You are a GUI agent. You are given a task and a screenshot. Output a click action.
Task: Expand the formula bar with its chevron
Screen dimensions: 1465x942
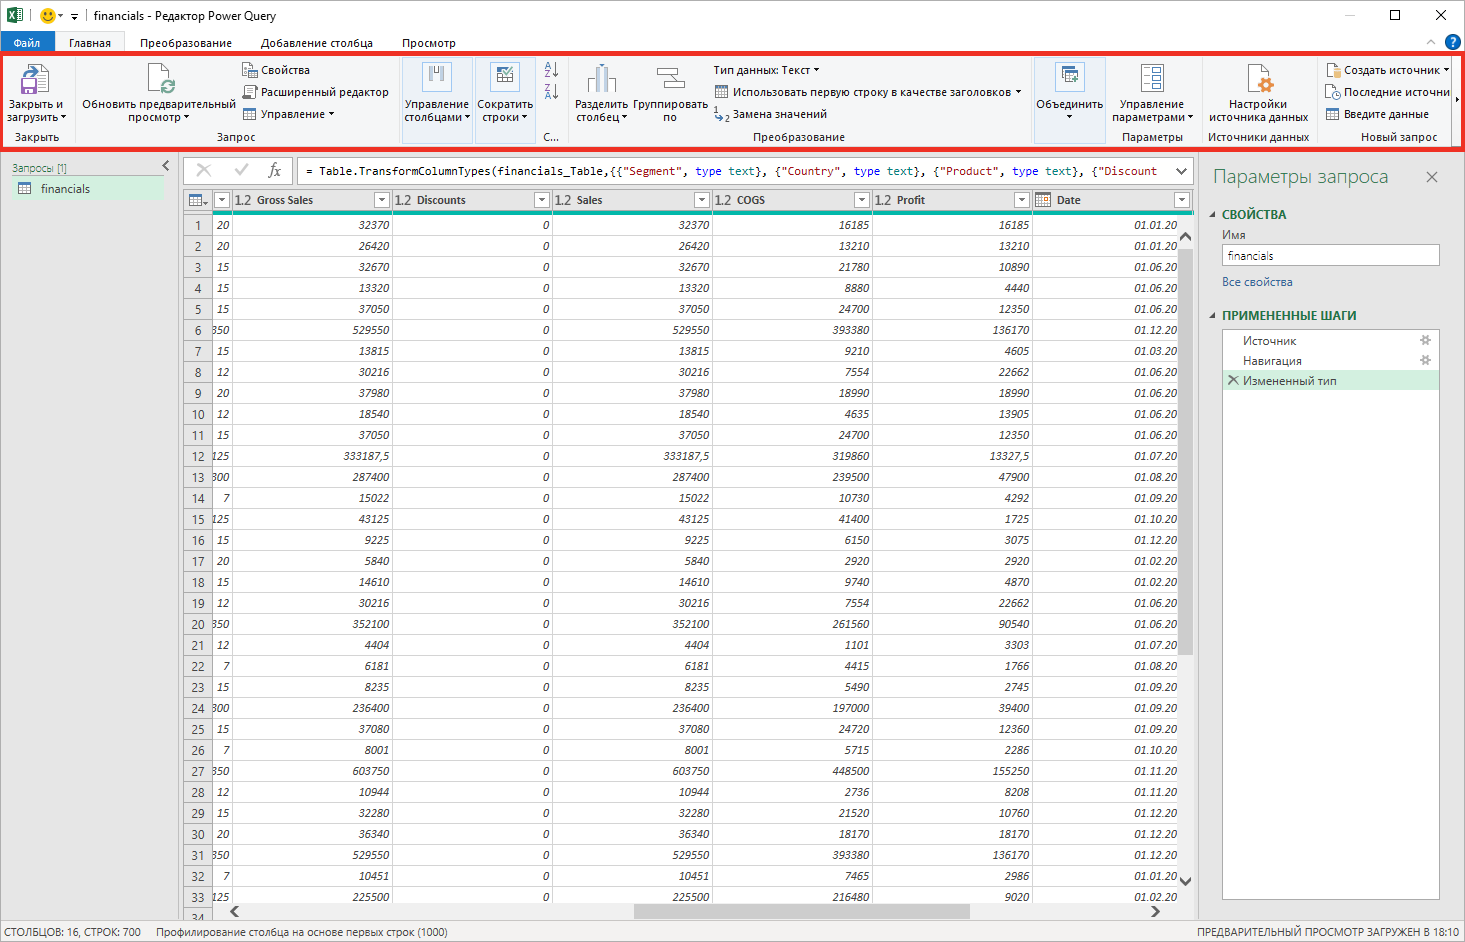(x=1182, y=171)
